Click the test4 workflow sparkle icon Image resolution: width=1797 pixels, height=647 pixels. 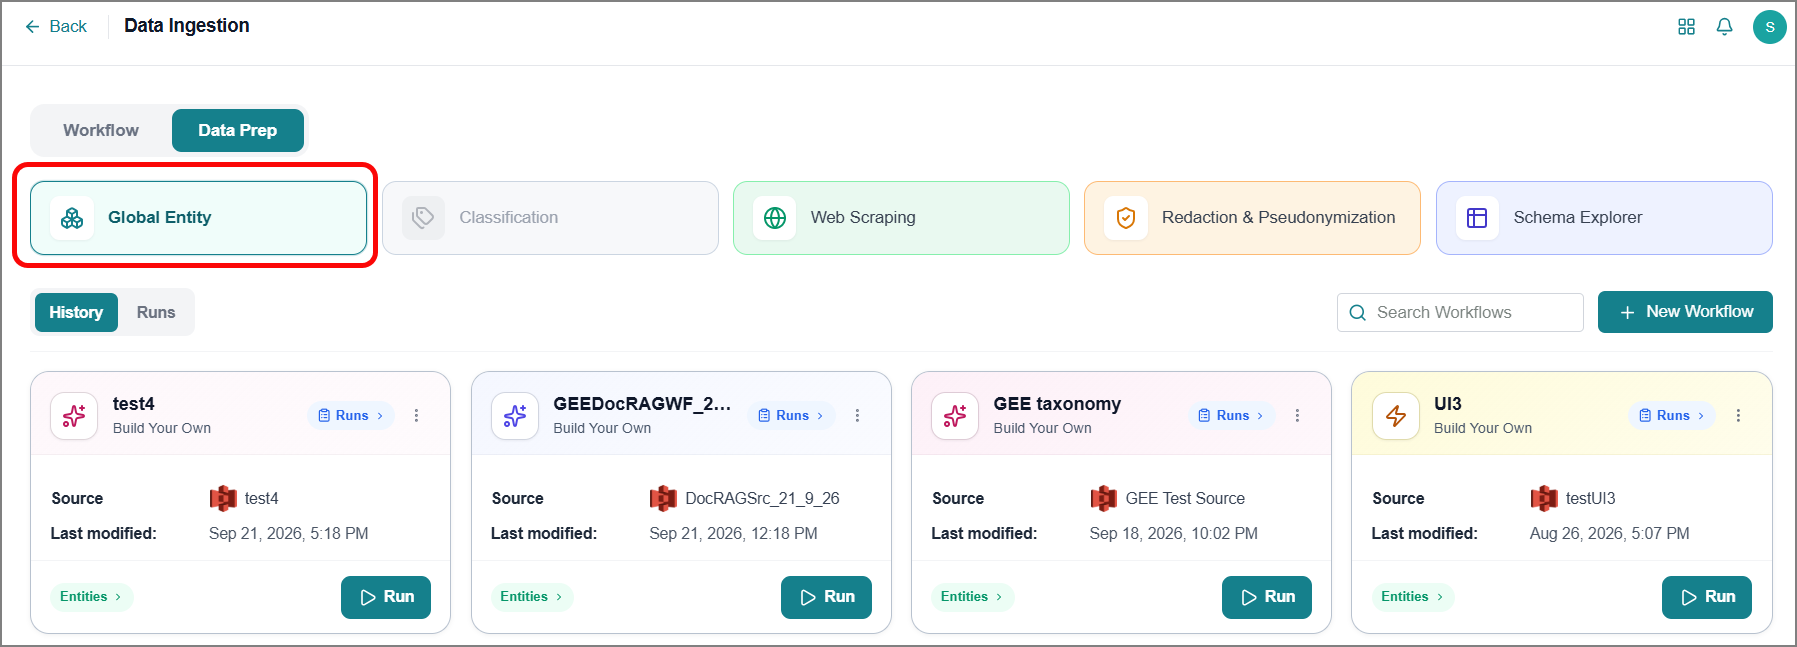pyautogui.click(x=74, y=416)
